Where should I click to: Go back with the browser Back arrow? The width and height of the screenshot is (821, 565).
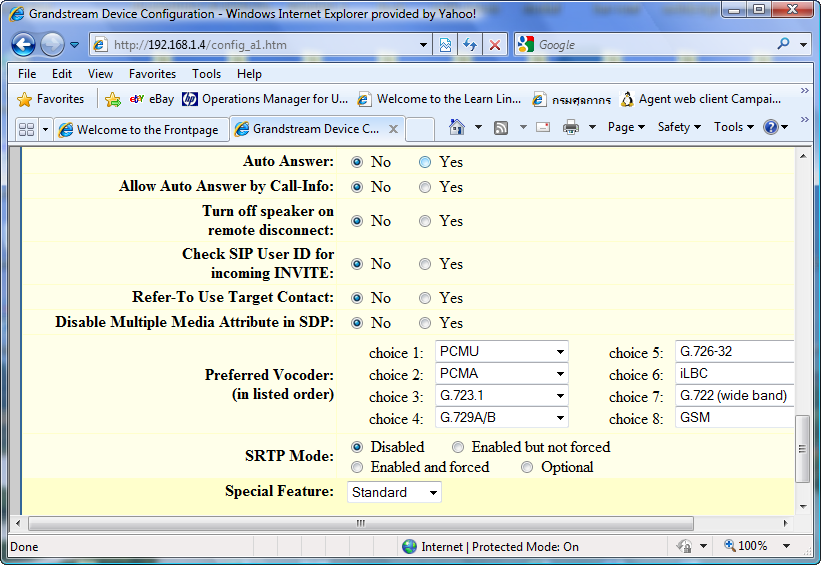pos(24,45)
